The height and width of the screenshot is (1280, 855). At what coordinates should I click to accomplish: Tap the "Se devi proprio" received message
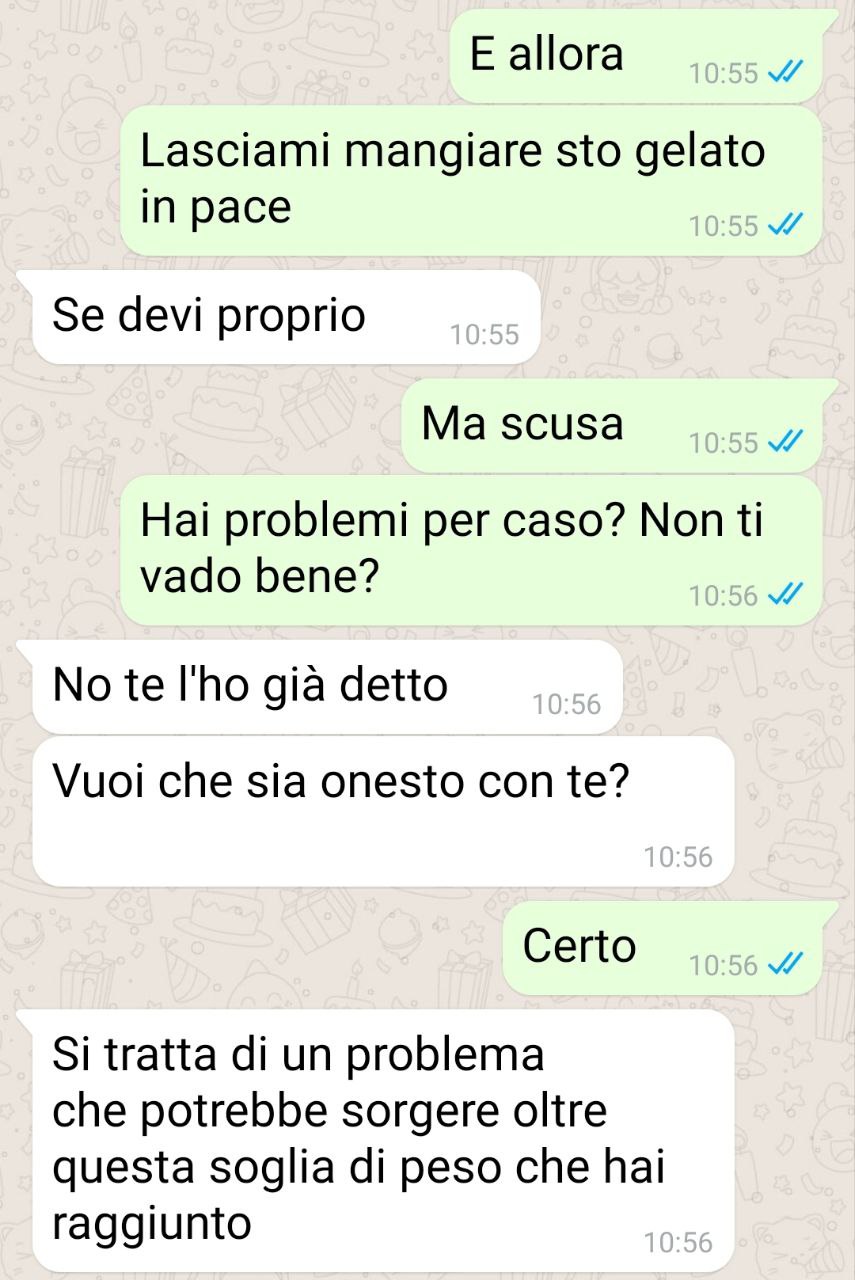coord(285,317)
